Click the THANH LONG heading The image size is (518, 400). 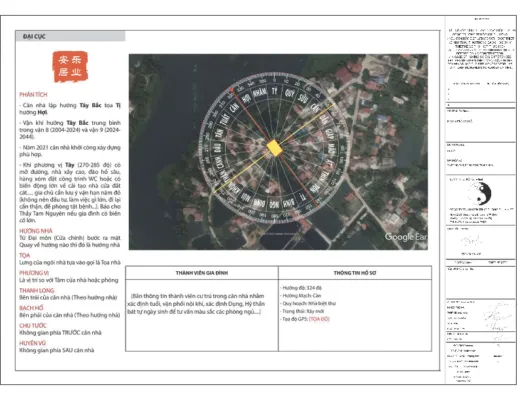click(x=36, y=290)
